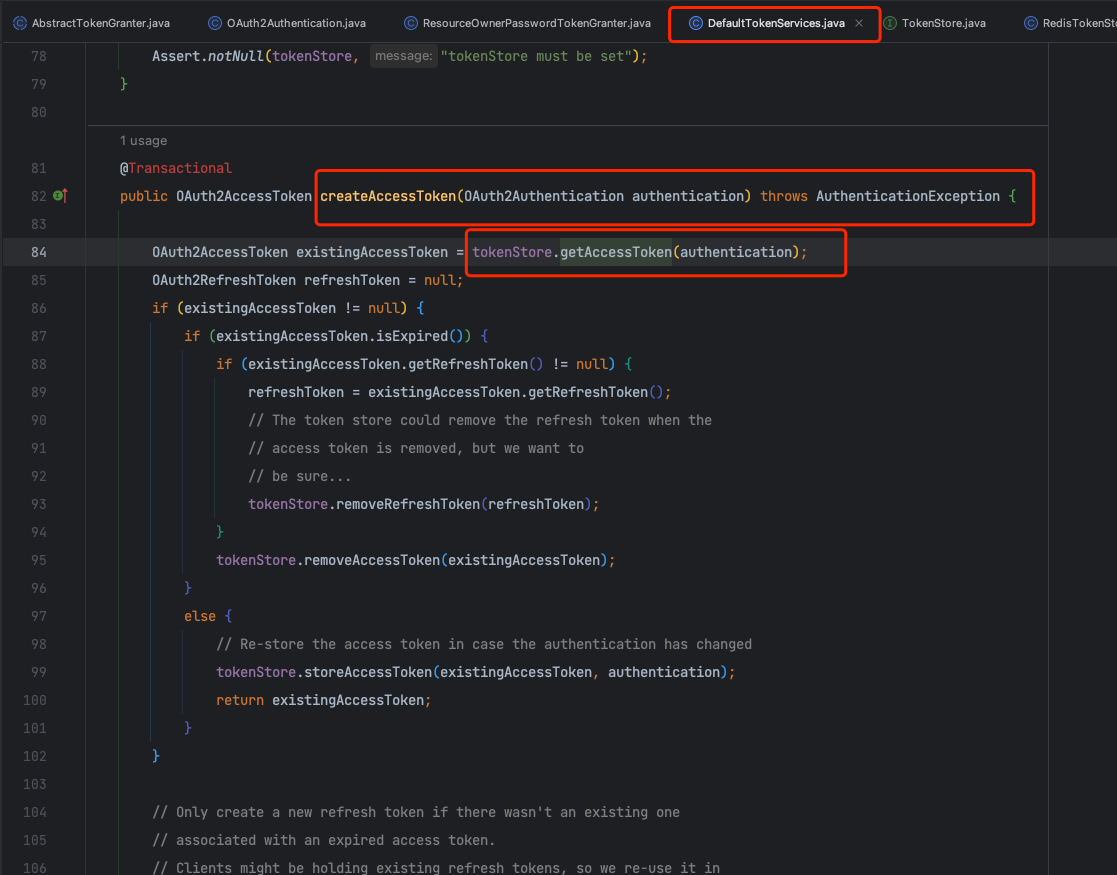Click the implemented-method gutter icon on line 82
This screenshot has width=1117, height=875.
click(x=60, y=196)
